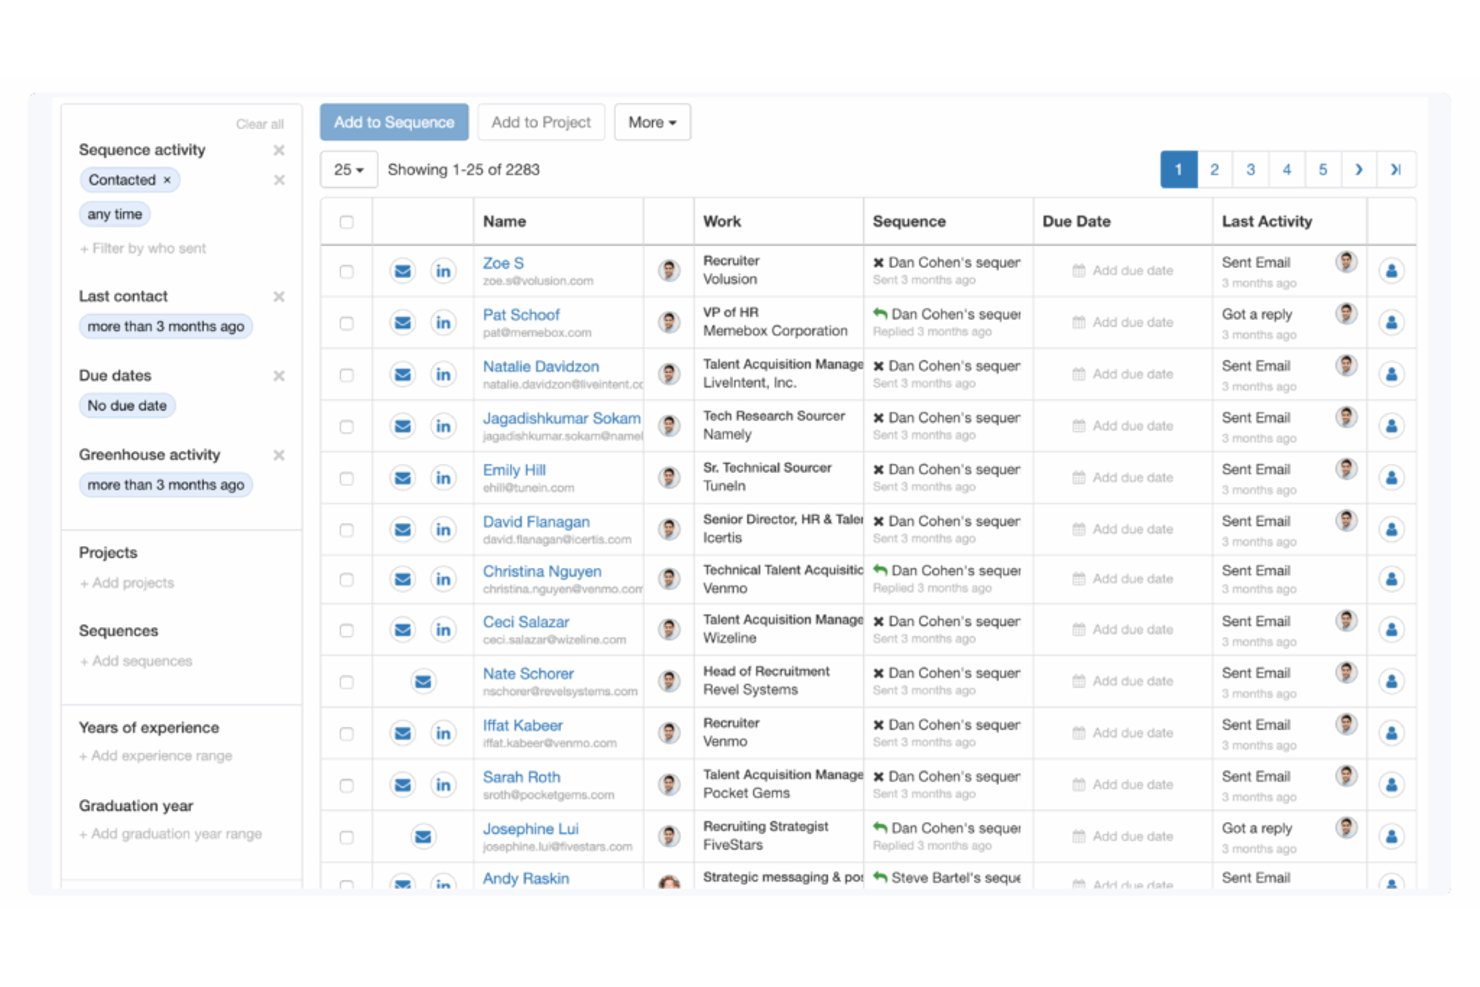Image resolution: width=1480 pixels, height=987 pixels.
Task: Go to page 2
Action: (1214, 170)
